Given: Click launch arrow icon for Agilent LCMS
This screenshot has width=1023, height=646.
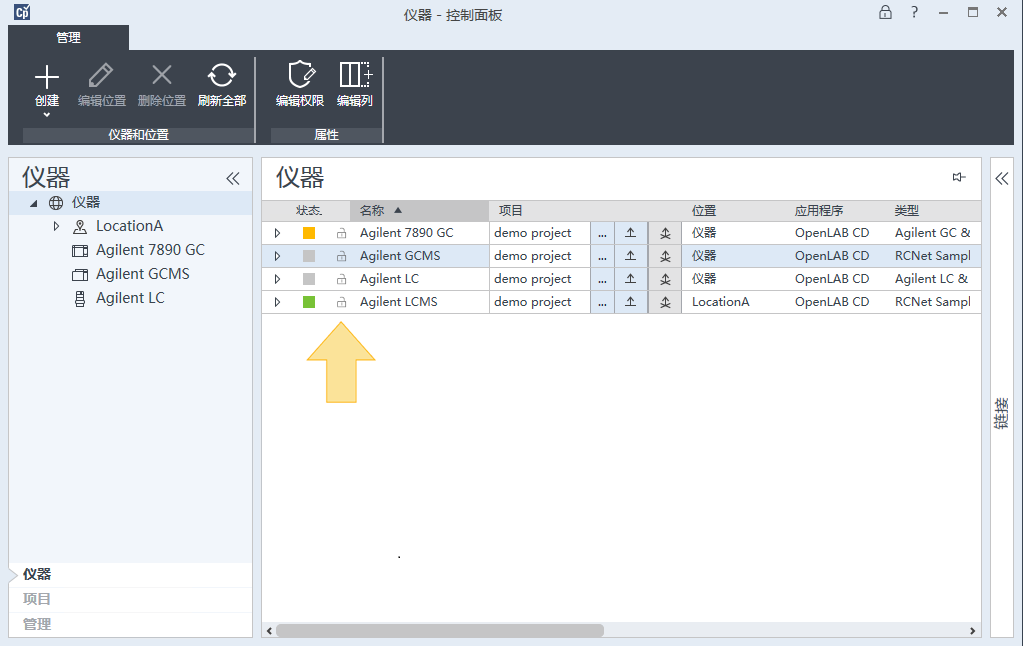Looking at the screenshot, I should [x=630, y=302].
